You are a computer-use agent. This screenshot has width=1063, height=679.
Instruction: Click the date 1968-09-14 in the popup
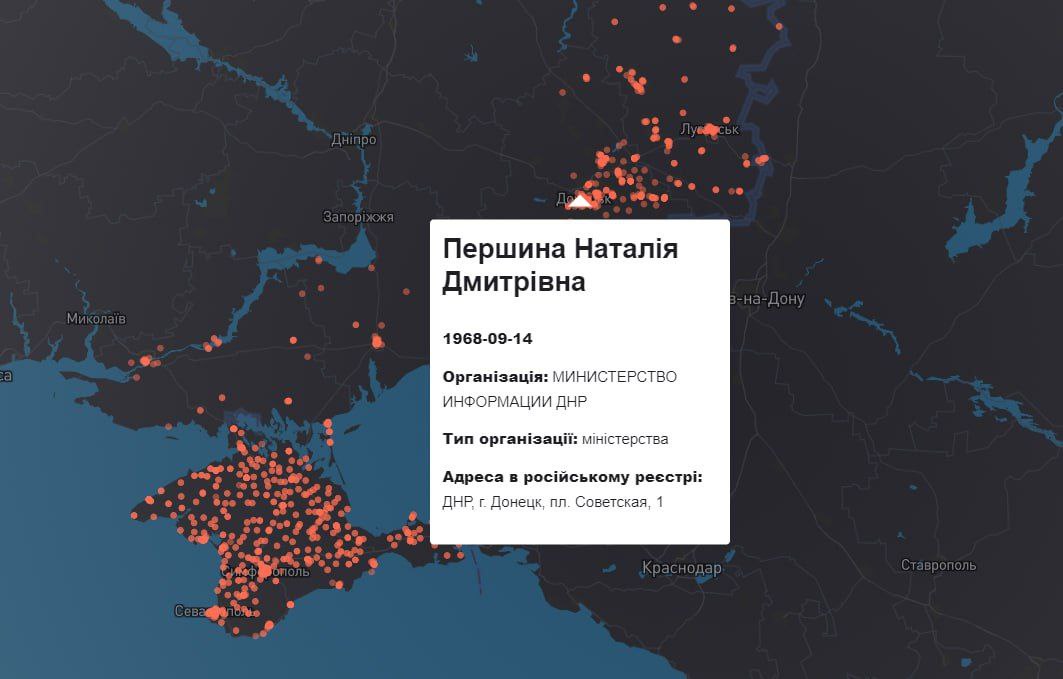(488, 339)
